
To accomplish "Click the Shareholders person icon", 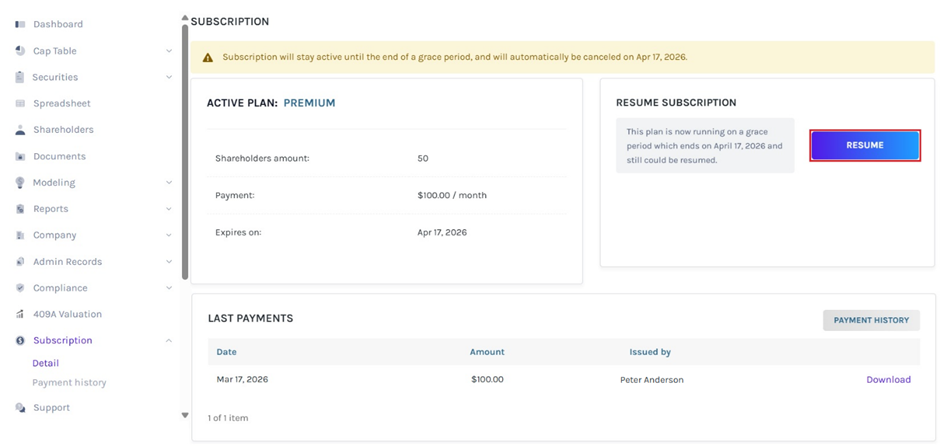I will point(20,129).
